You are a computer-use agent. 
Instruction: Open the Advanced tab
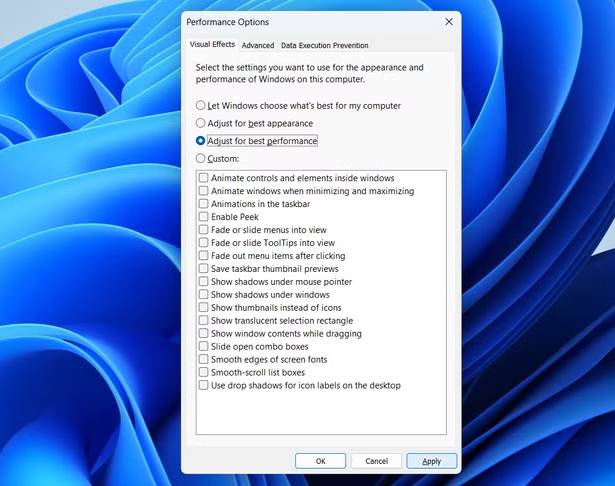(258, 46)
